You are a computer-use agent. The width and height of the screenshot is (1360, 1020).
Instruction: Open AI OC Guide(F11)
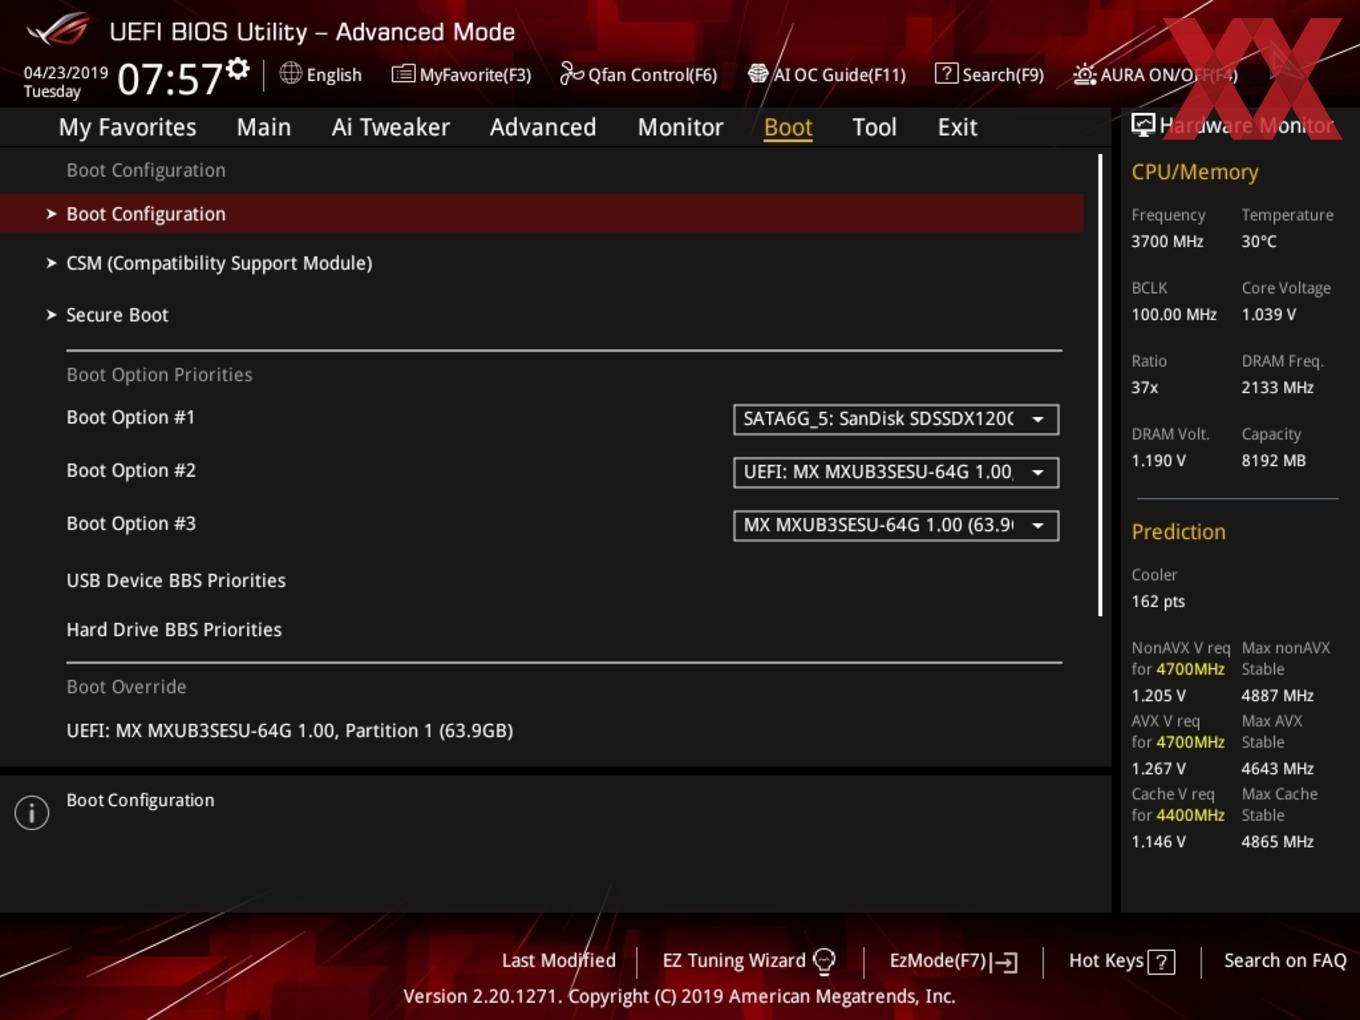point(840,75)
